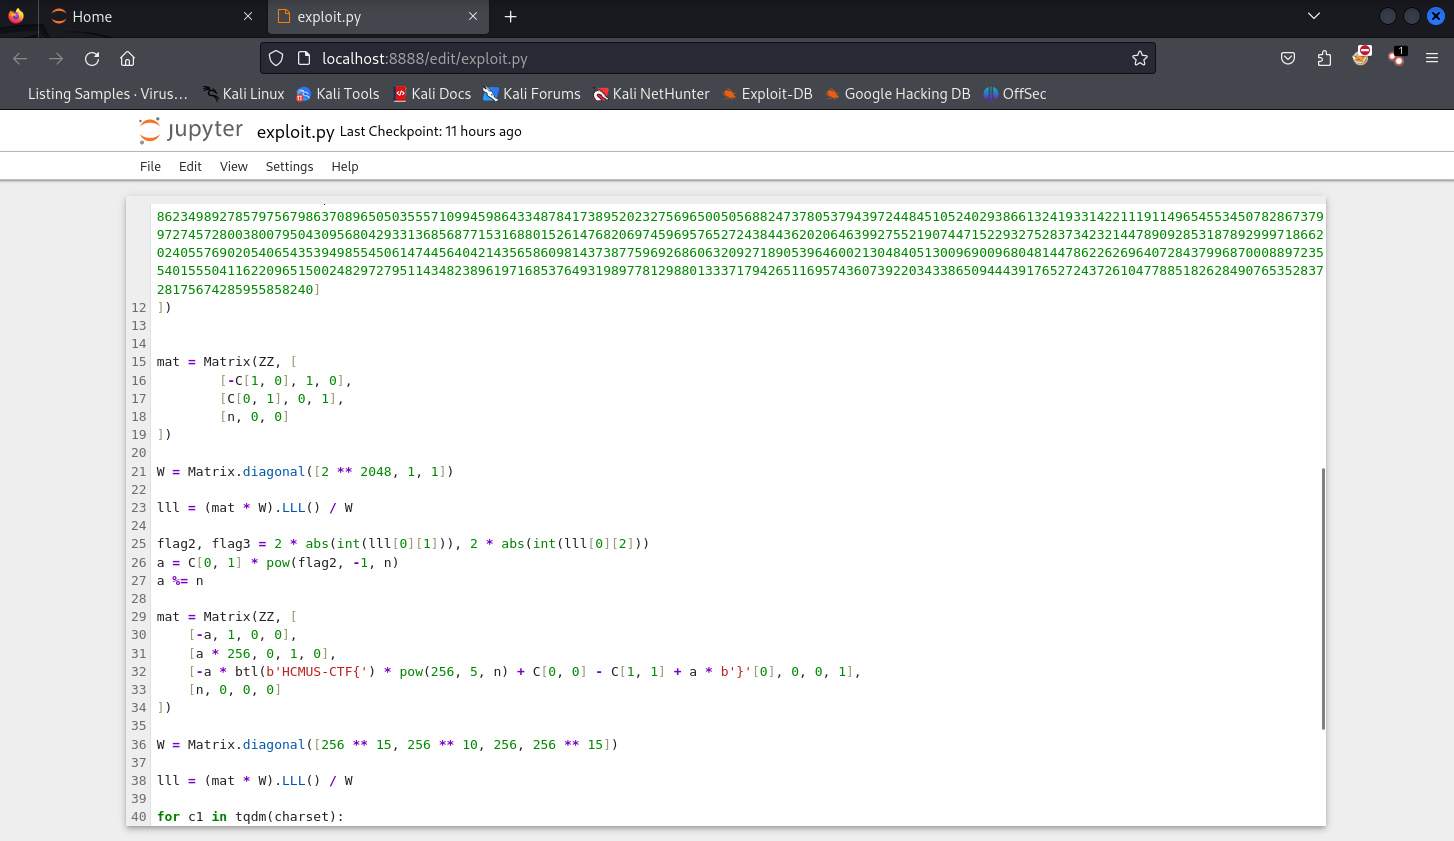Rename file via exploit.py title
The height and width of the screenshot is (841, 1454).
(x=295, y=132)
